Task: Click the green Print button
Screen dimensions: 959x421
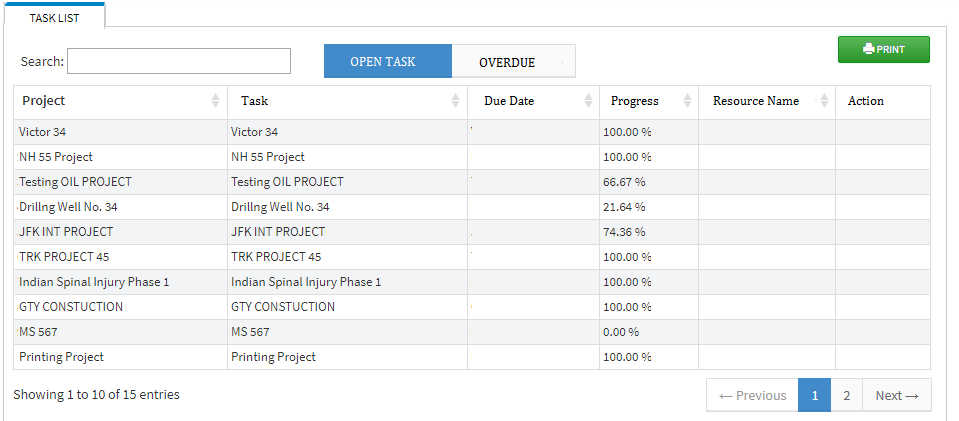Action: (883, 50)
